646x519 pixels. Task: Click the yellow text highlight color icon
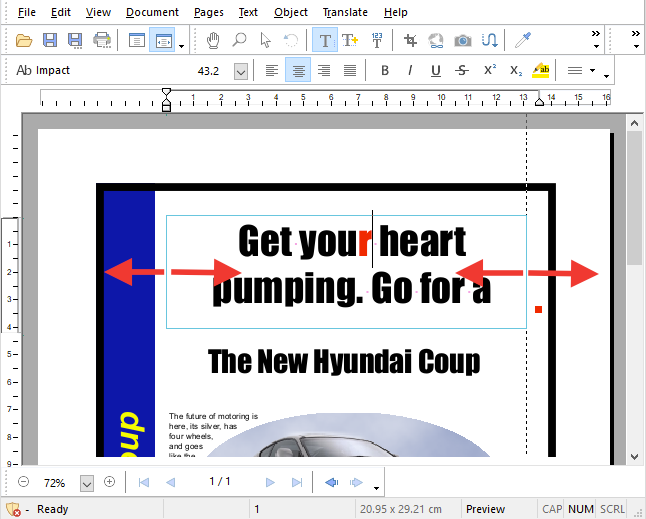(541, 70)
